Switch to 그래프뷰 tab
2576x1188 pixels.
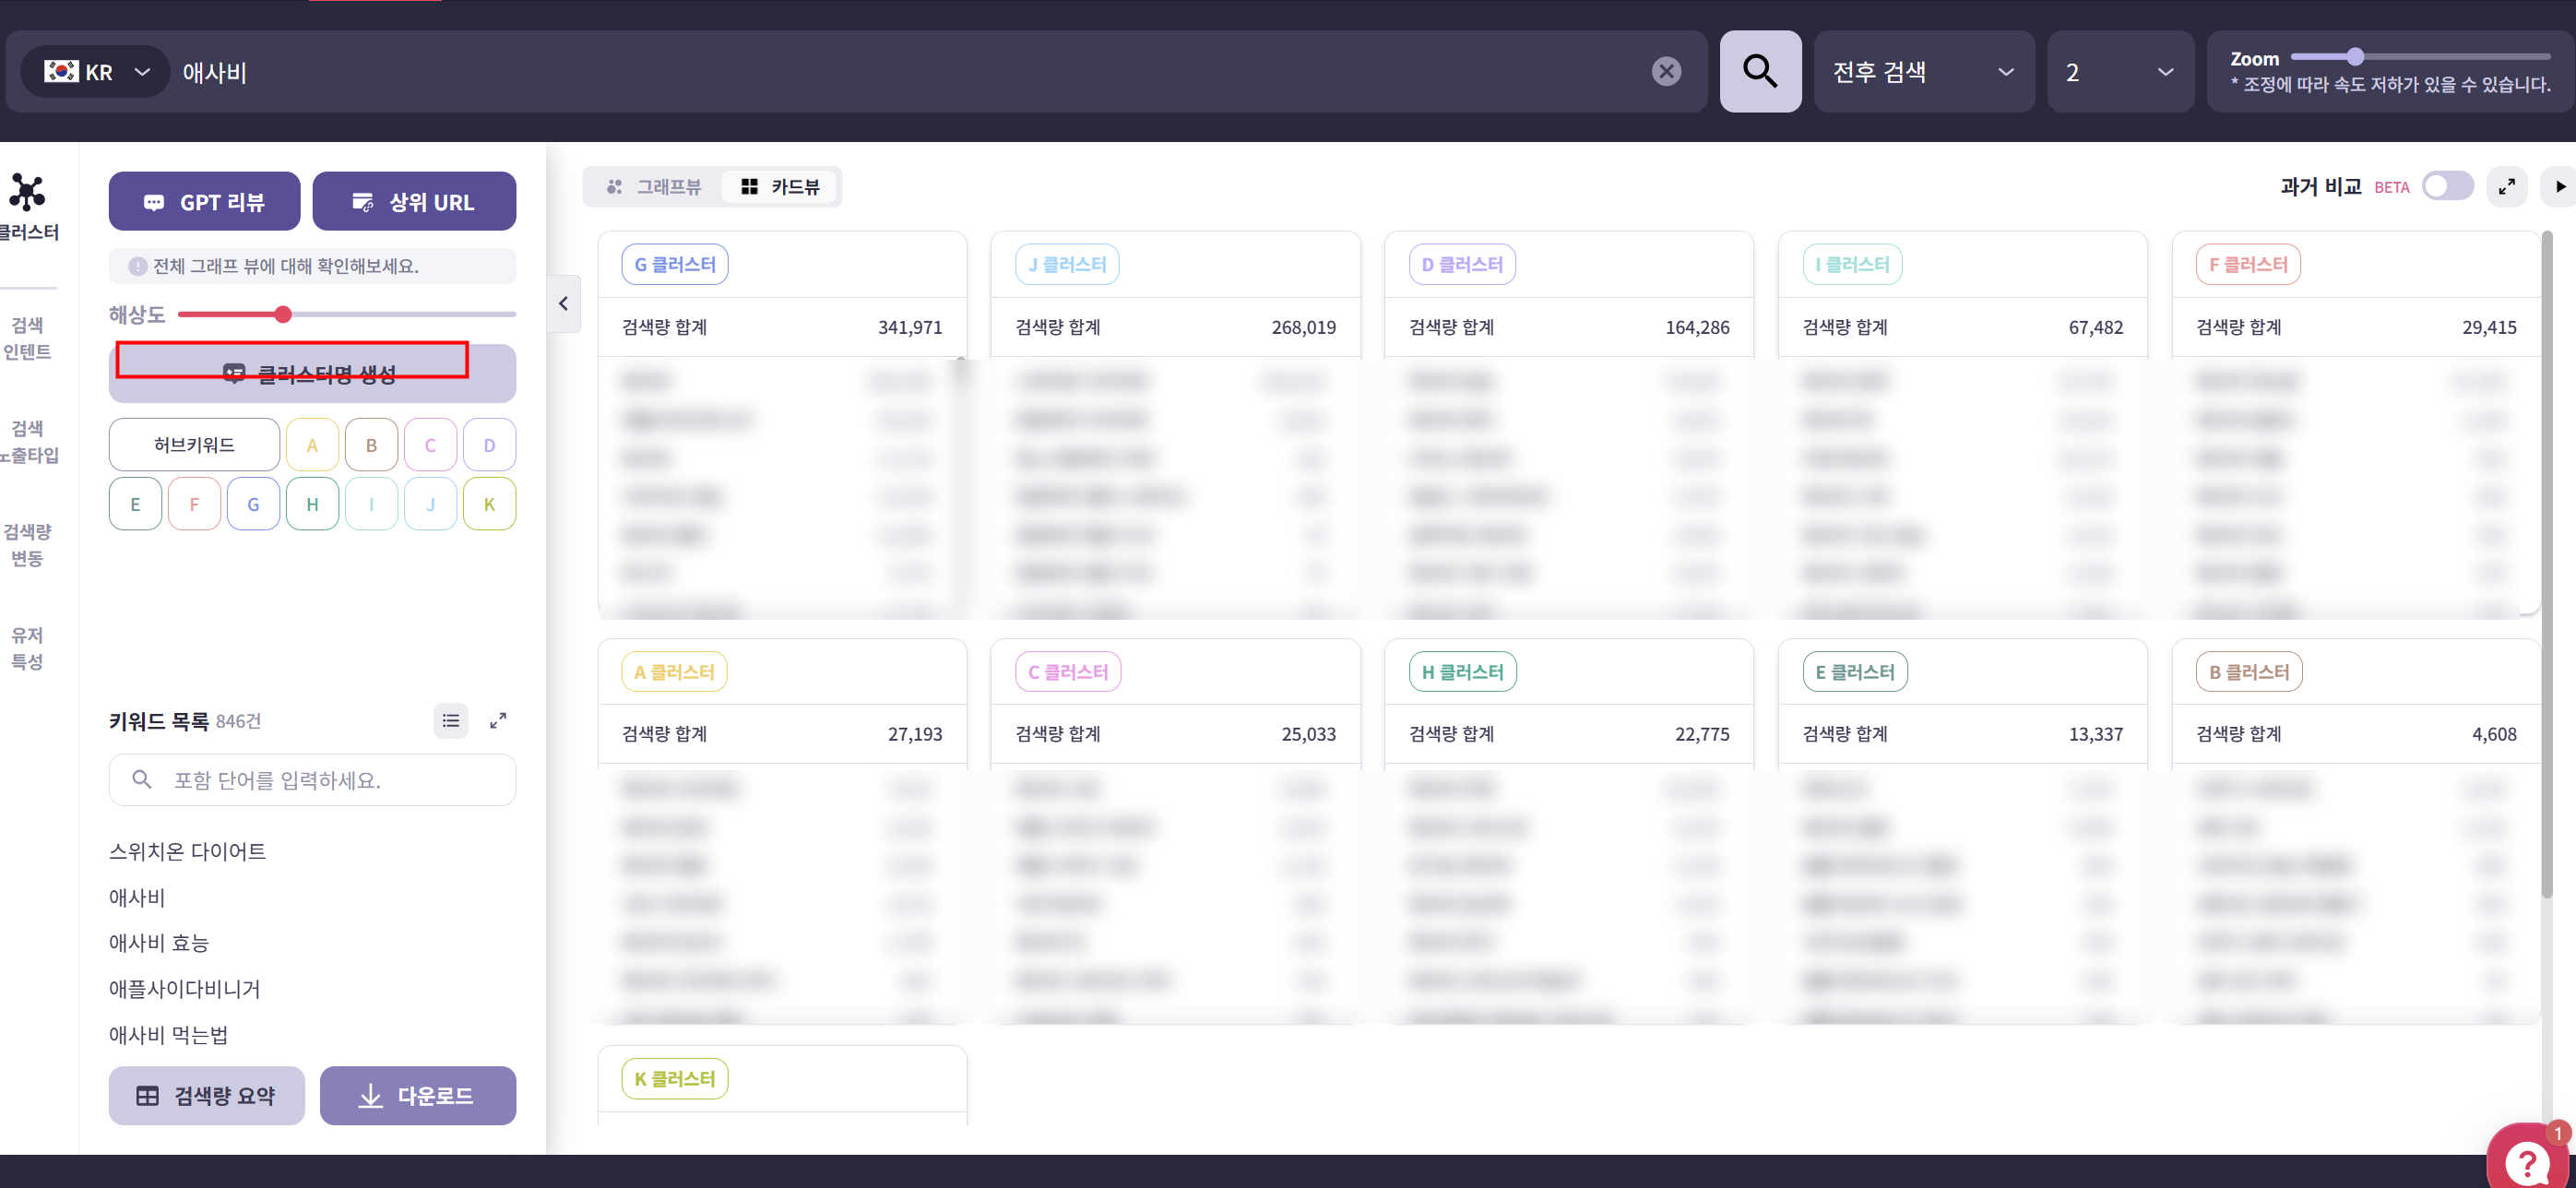pos(655,187)
